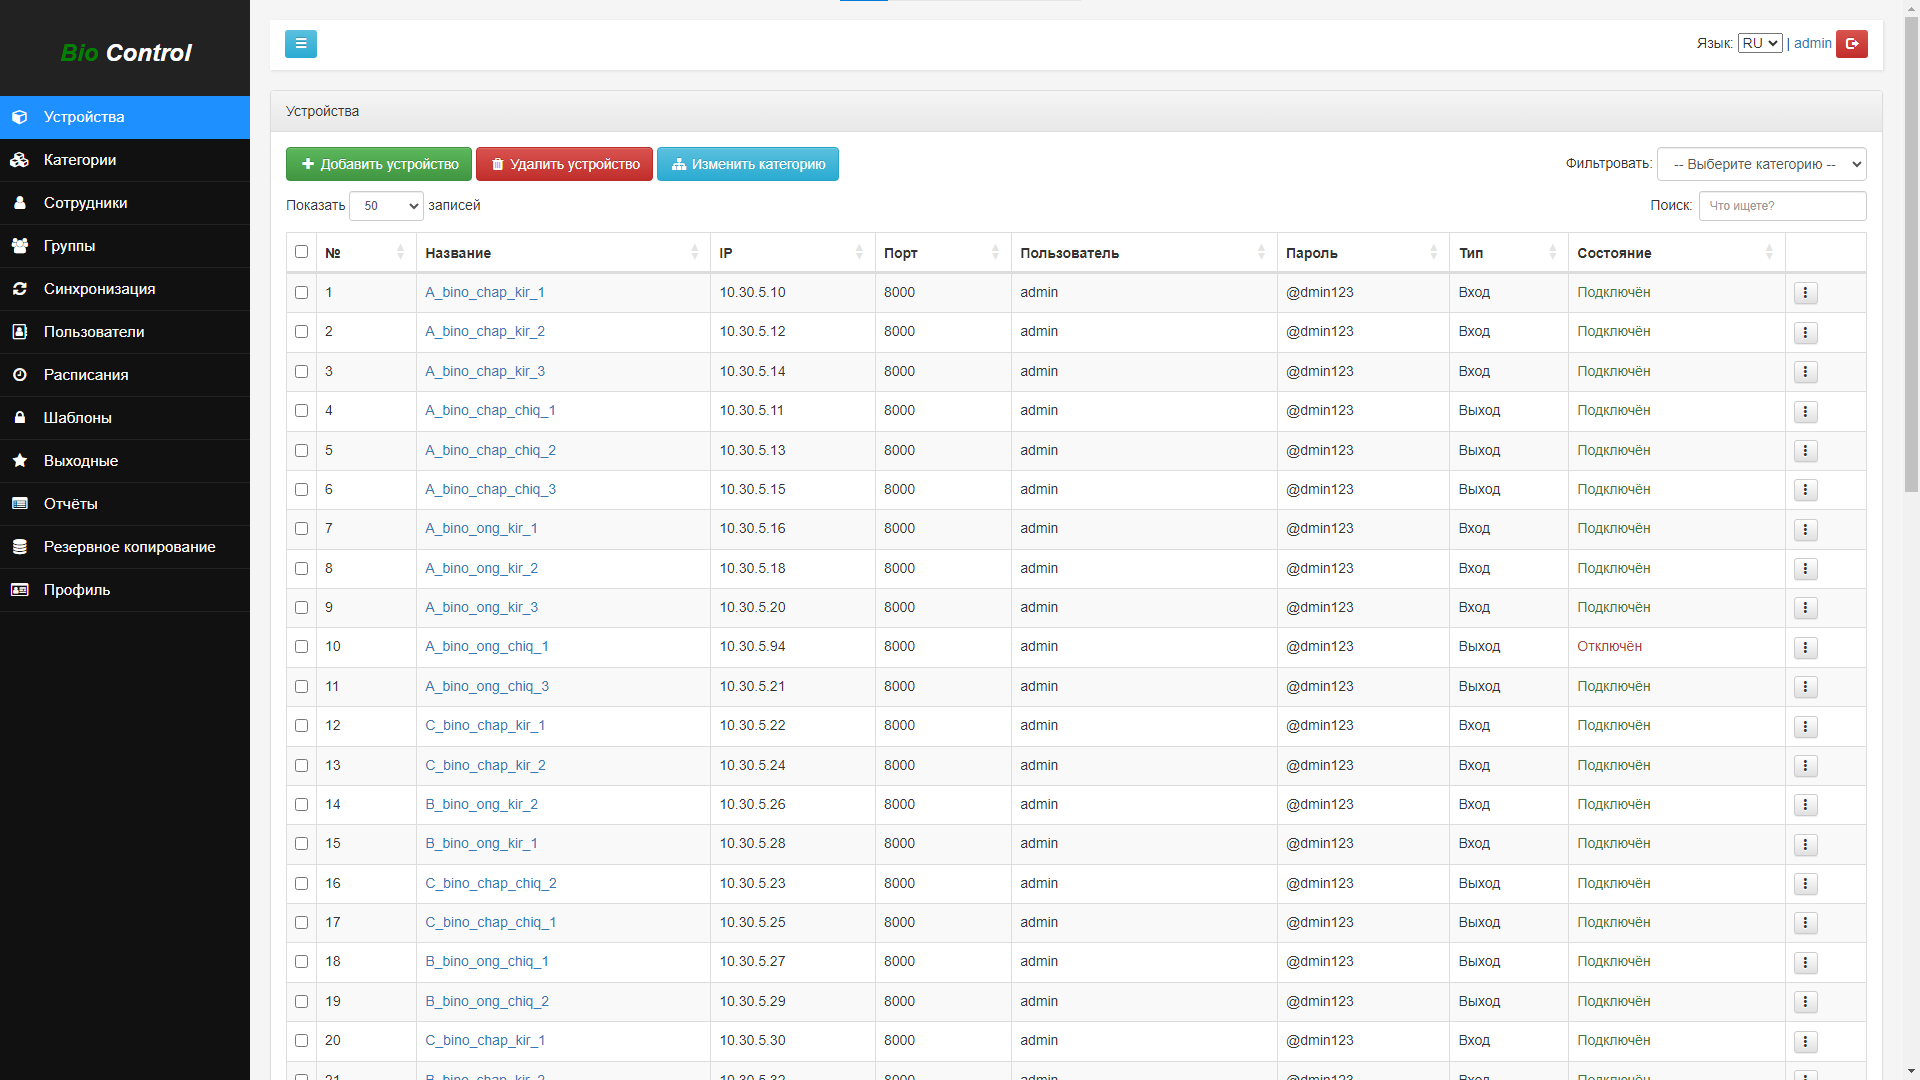The height and width of the screenshot is (1080, 1920).
Task: Tick the checkbox for C_bino_chap_chiq_2
Action: [x=301, y=883]
